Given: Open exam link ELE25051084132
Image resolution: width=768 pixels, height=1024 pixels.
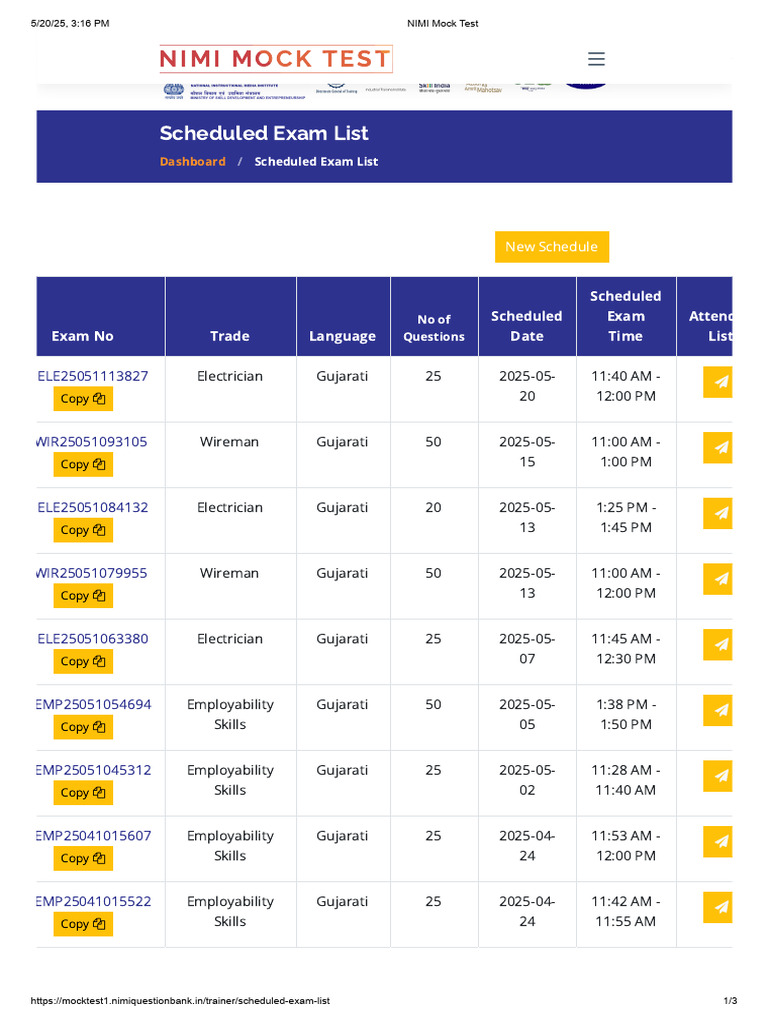Looking at the screenshot, I should (93, 508).
